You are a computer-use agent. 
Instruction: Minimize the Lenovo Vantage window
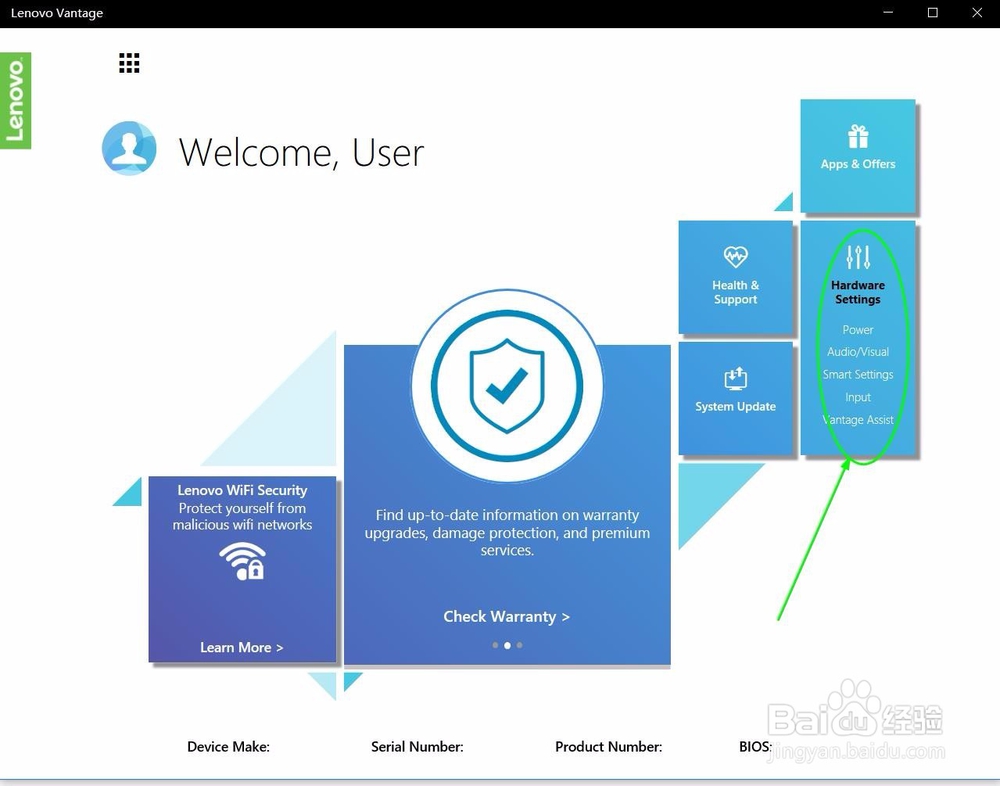click(x=888, y=13)
